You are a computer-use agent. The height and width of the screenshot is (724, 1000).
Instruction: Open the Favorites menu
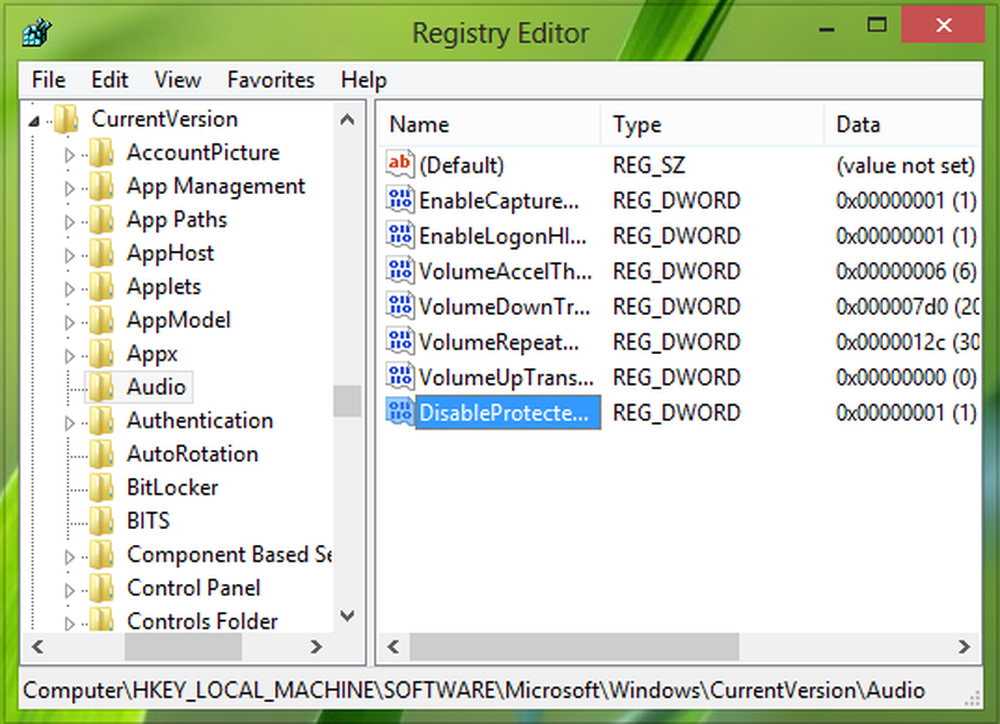270,80
